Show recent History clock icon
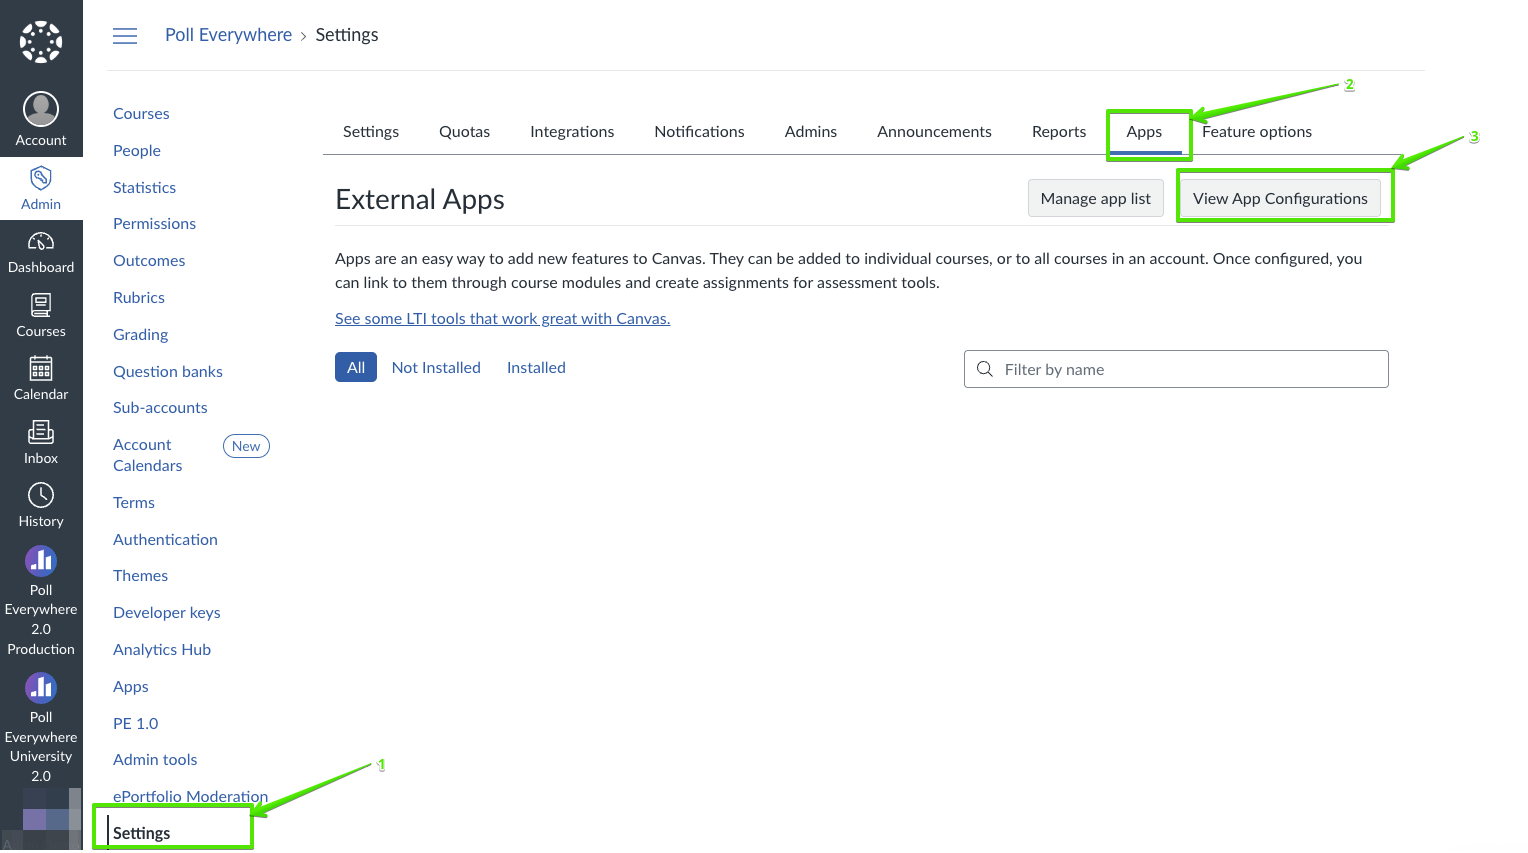The image size is (1528, 853). (41, 495)
